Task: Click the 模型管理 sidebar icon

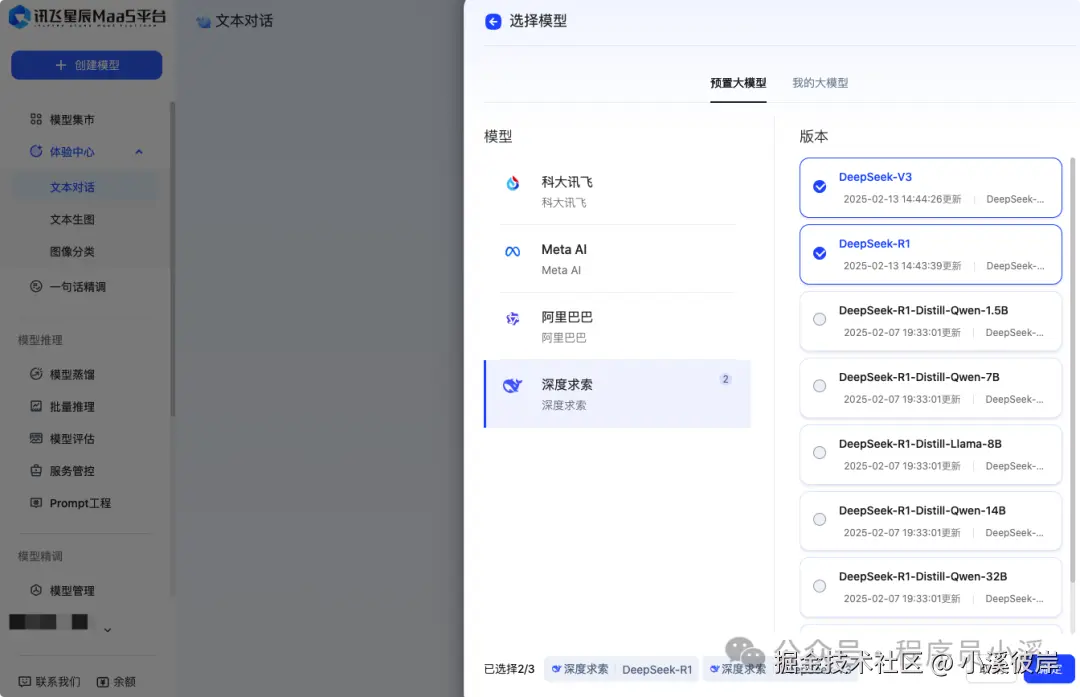Action: pos(36,590)
